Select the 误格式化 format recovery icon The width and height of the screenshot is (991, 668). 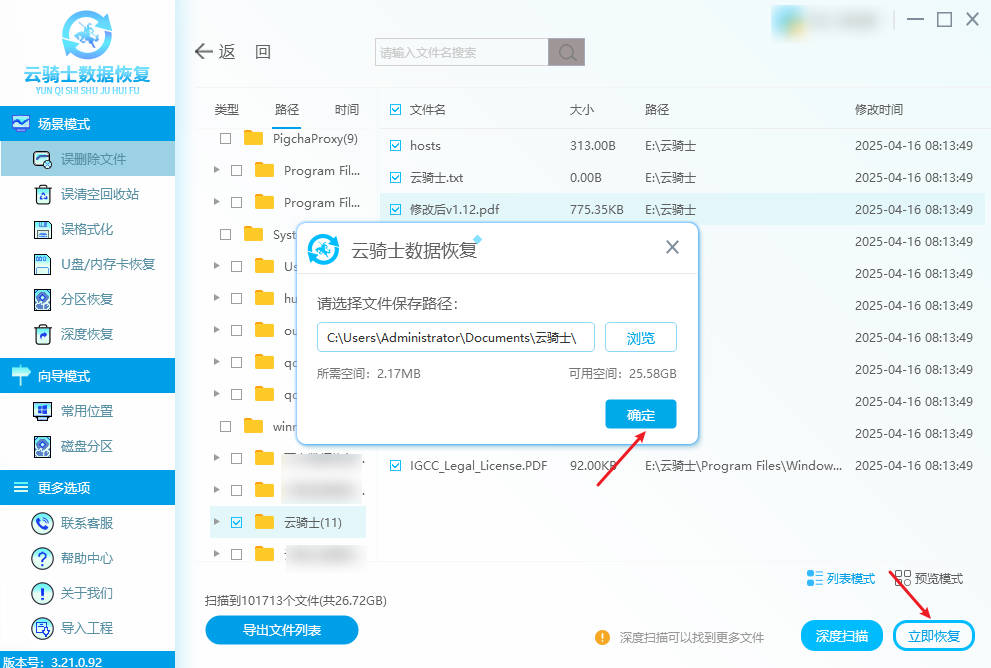coord(42,229)
